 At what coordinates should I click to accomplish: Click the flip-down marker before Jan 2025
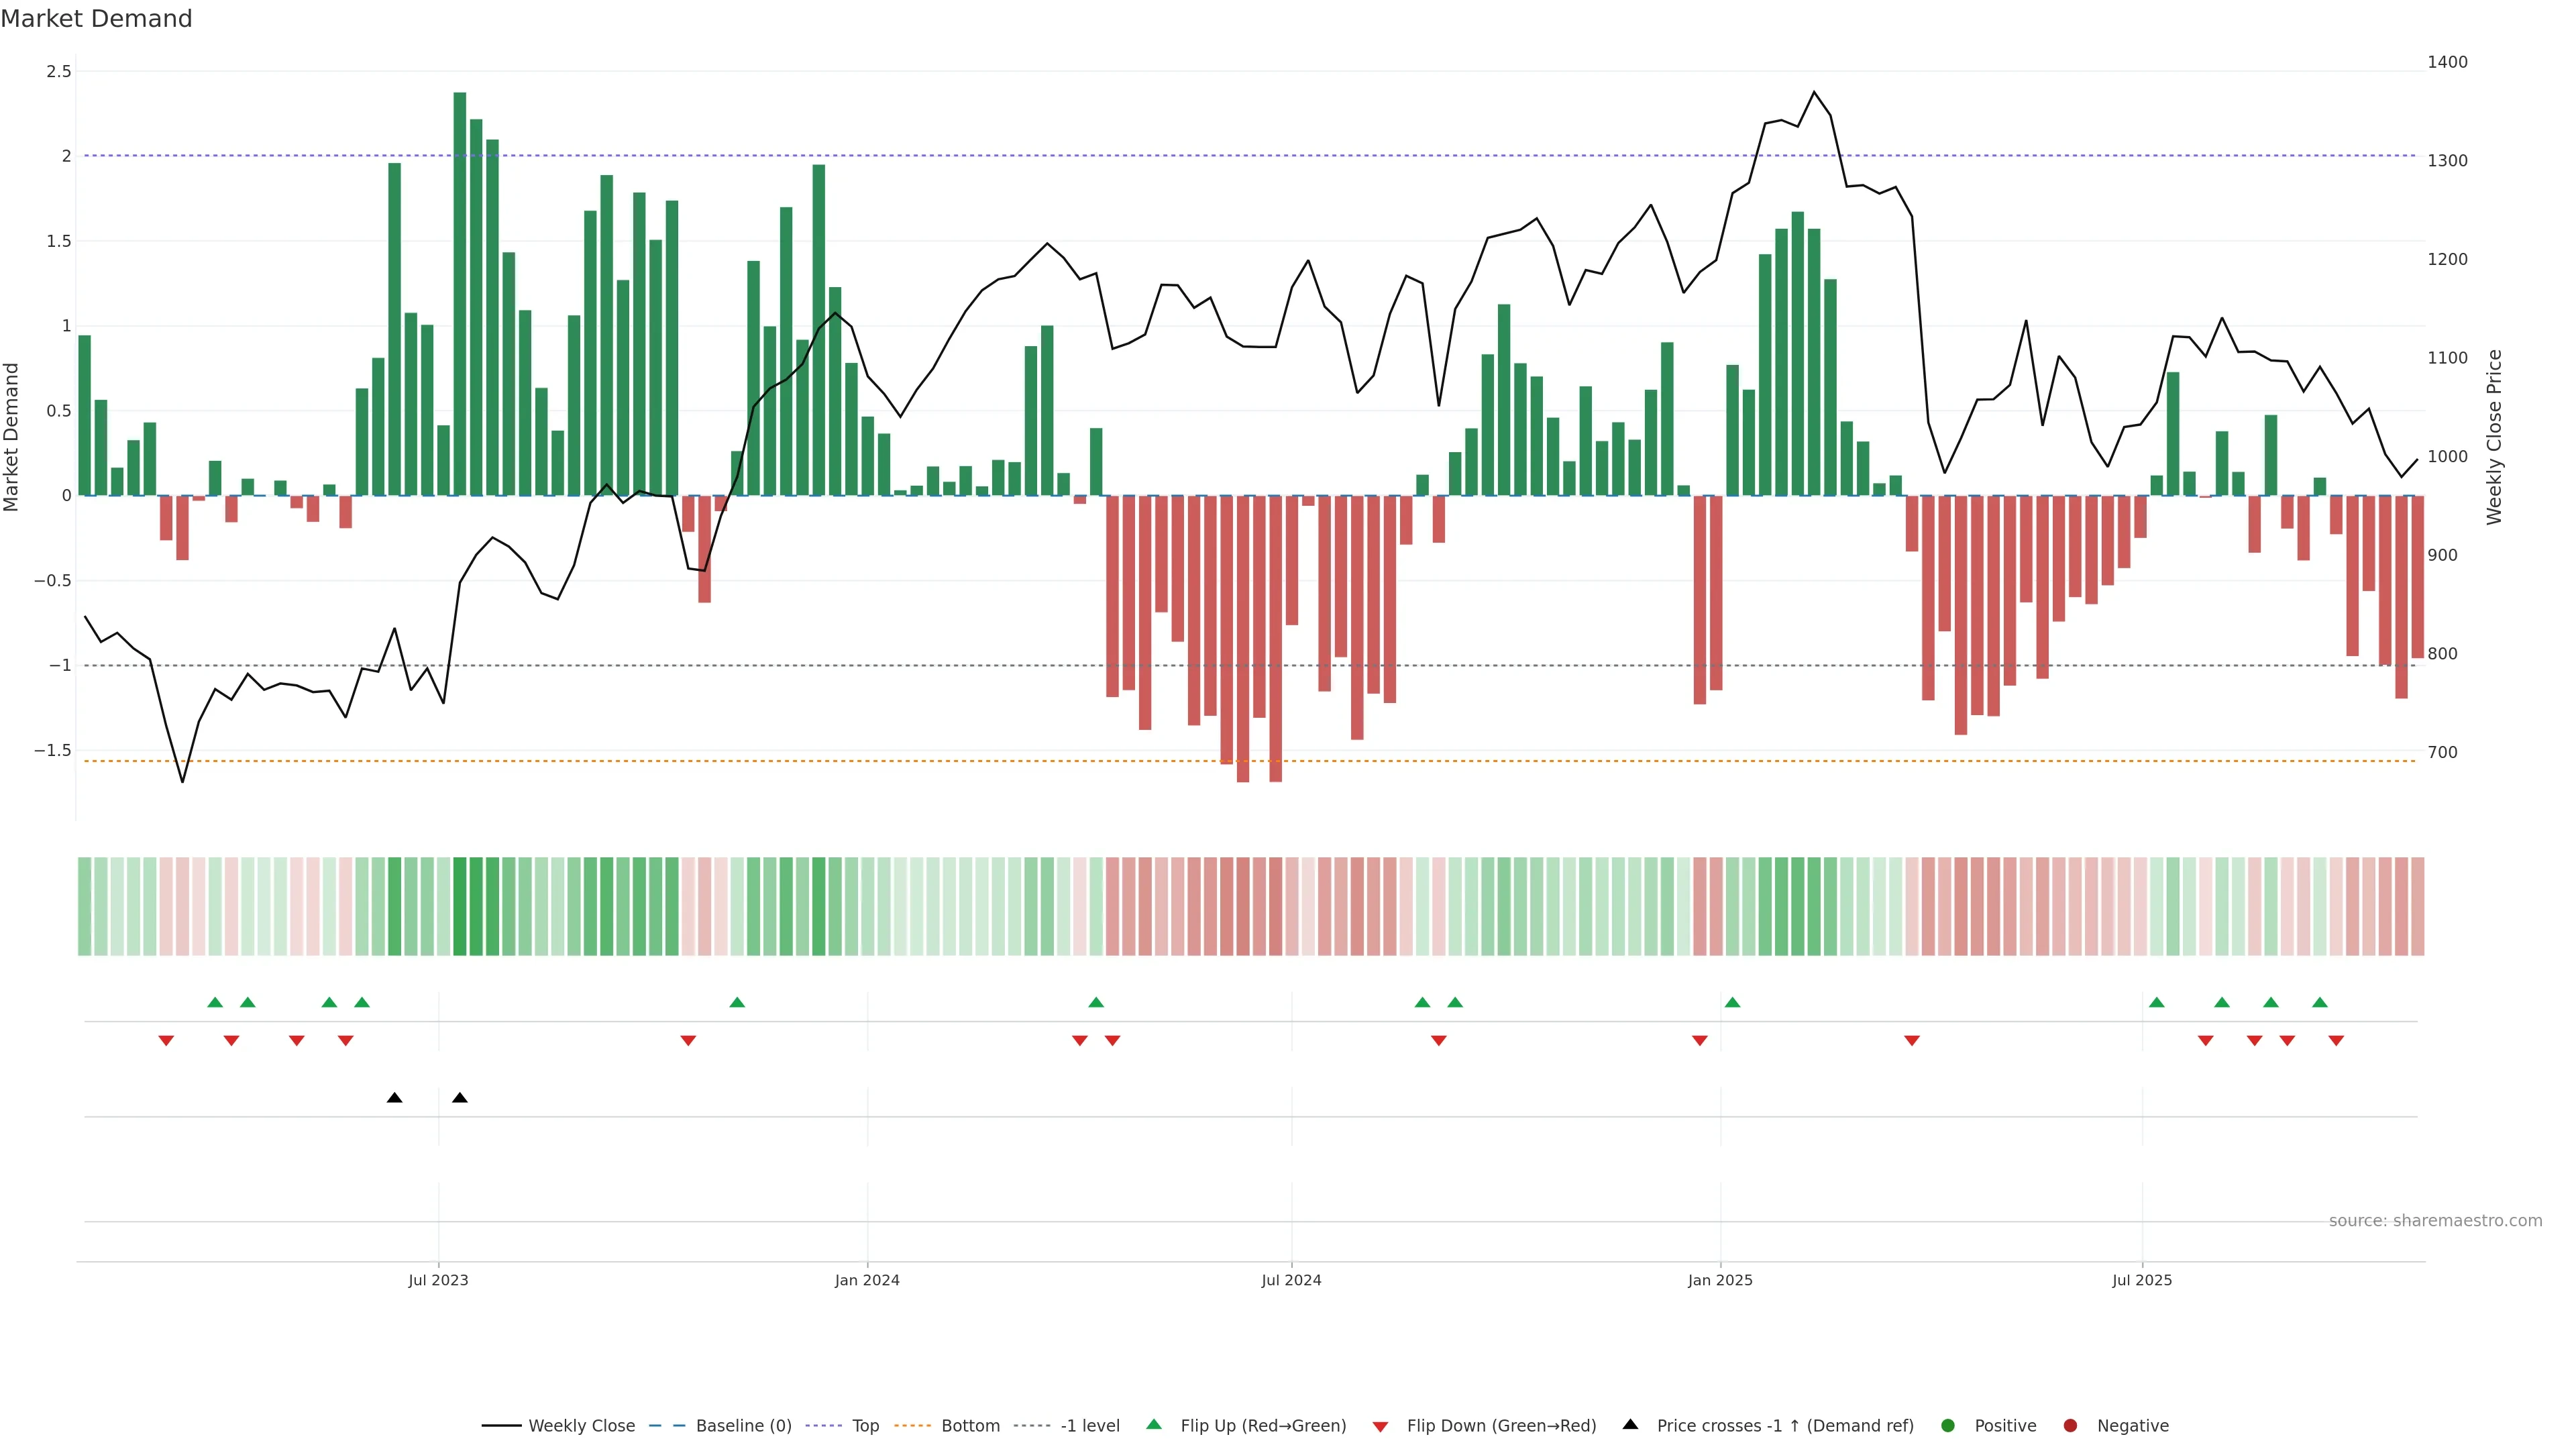[x=1699, y=1041]
